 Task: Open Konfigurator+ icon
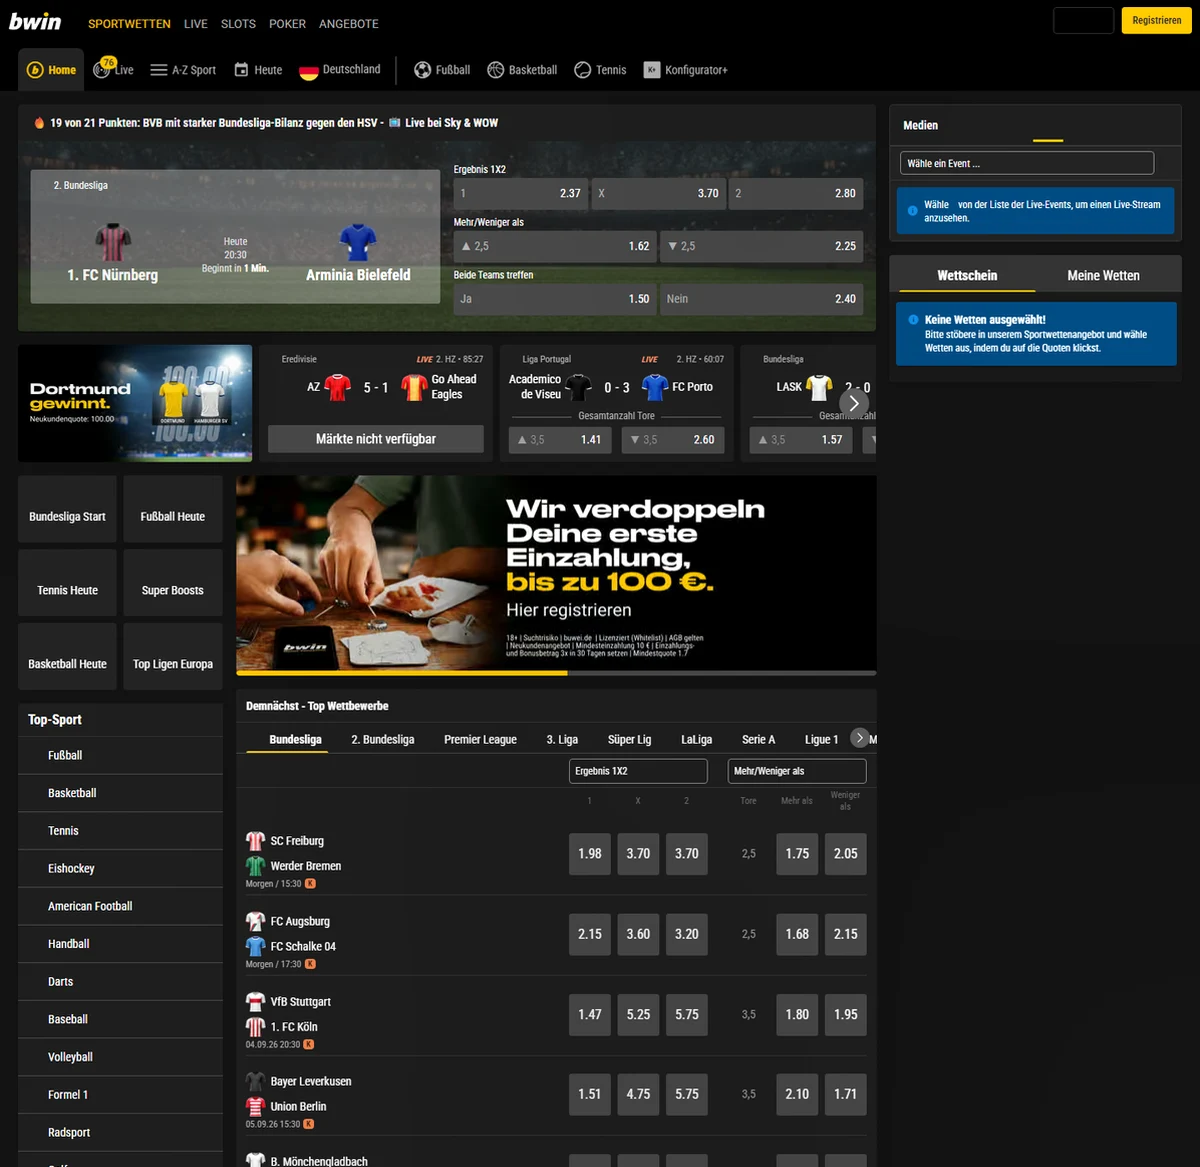652,70
